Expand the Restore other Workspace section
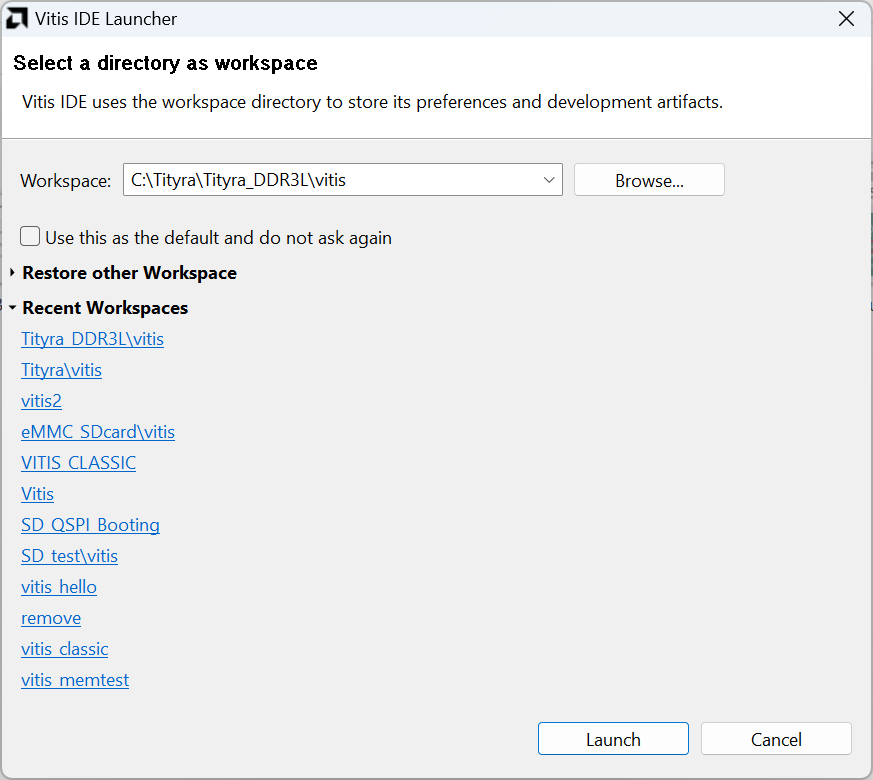873x780 pixels. pos(12,273)
